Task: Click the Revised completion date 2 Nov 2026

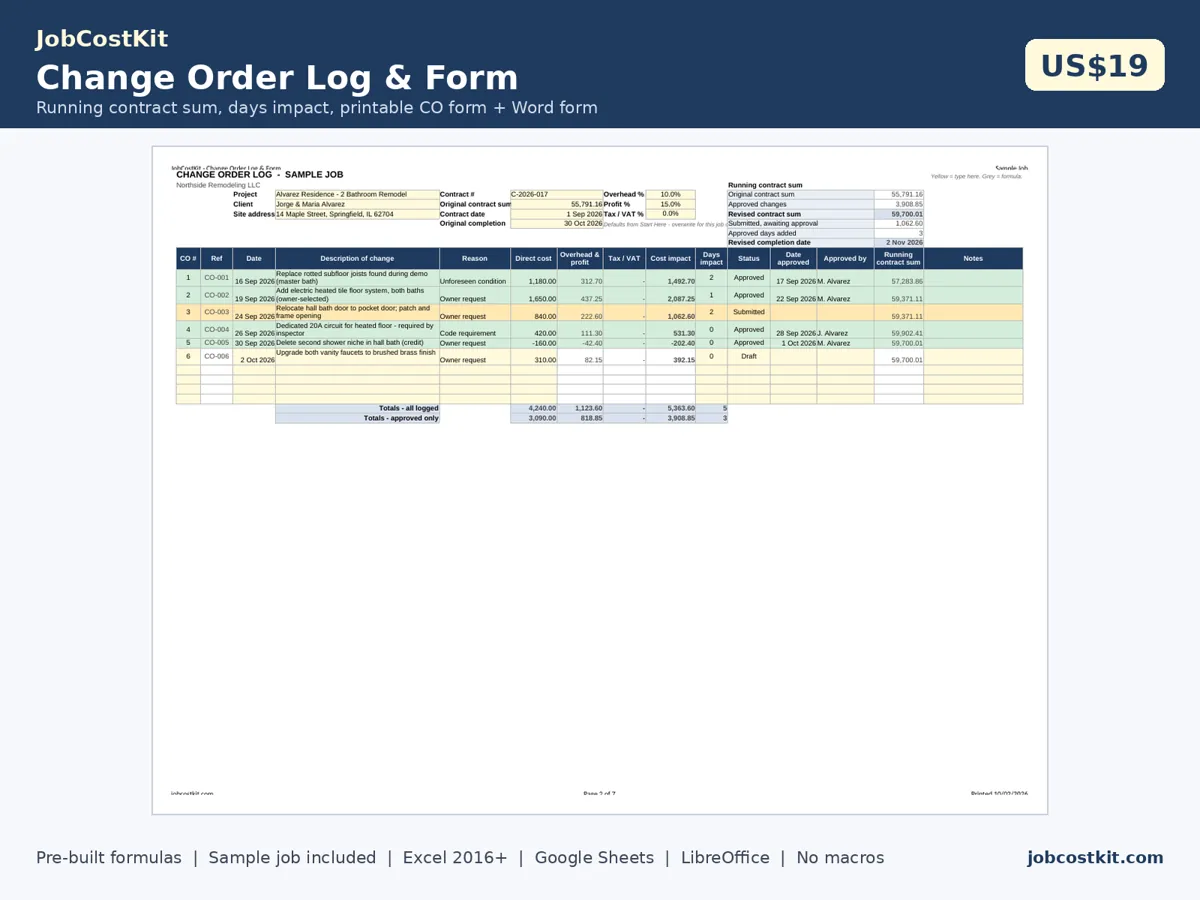Action: point(899,242)
